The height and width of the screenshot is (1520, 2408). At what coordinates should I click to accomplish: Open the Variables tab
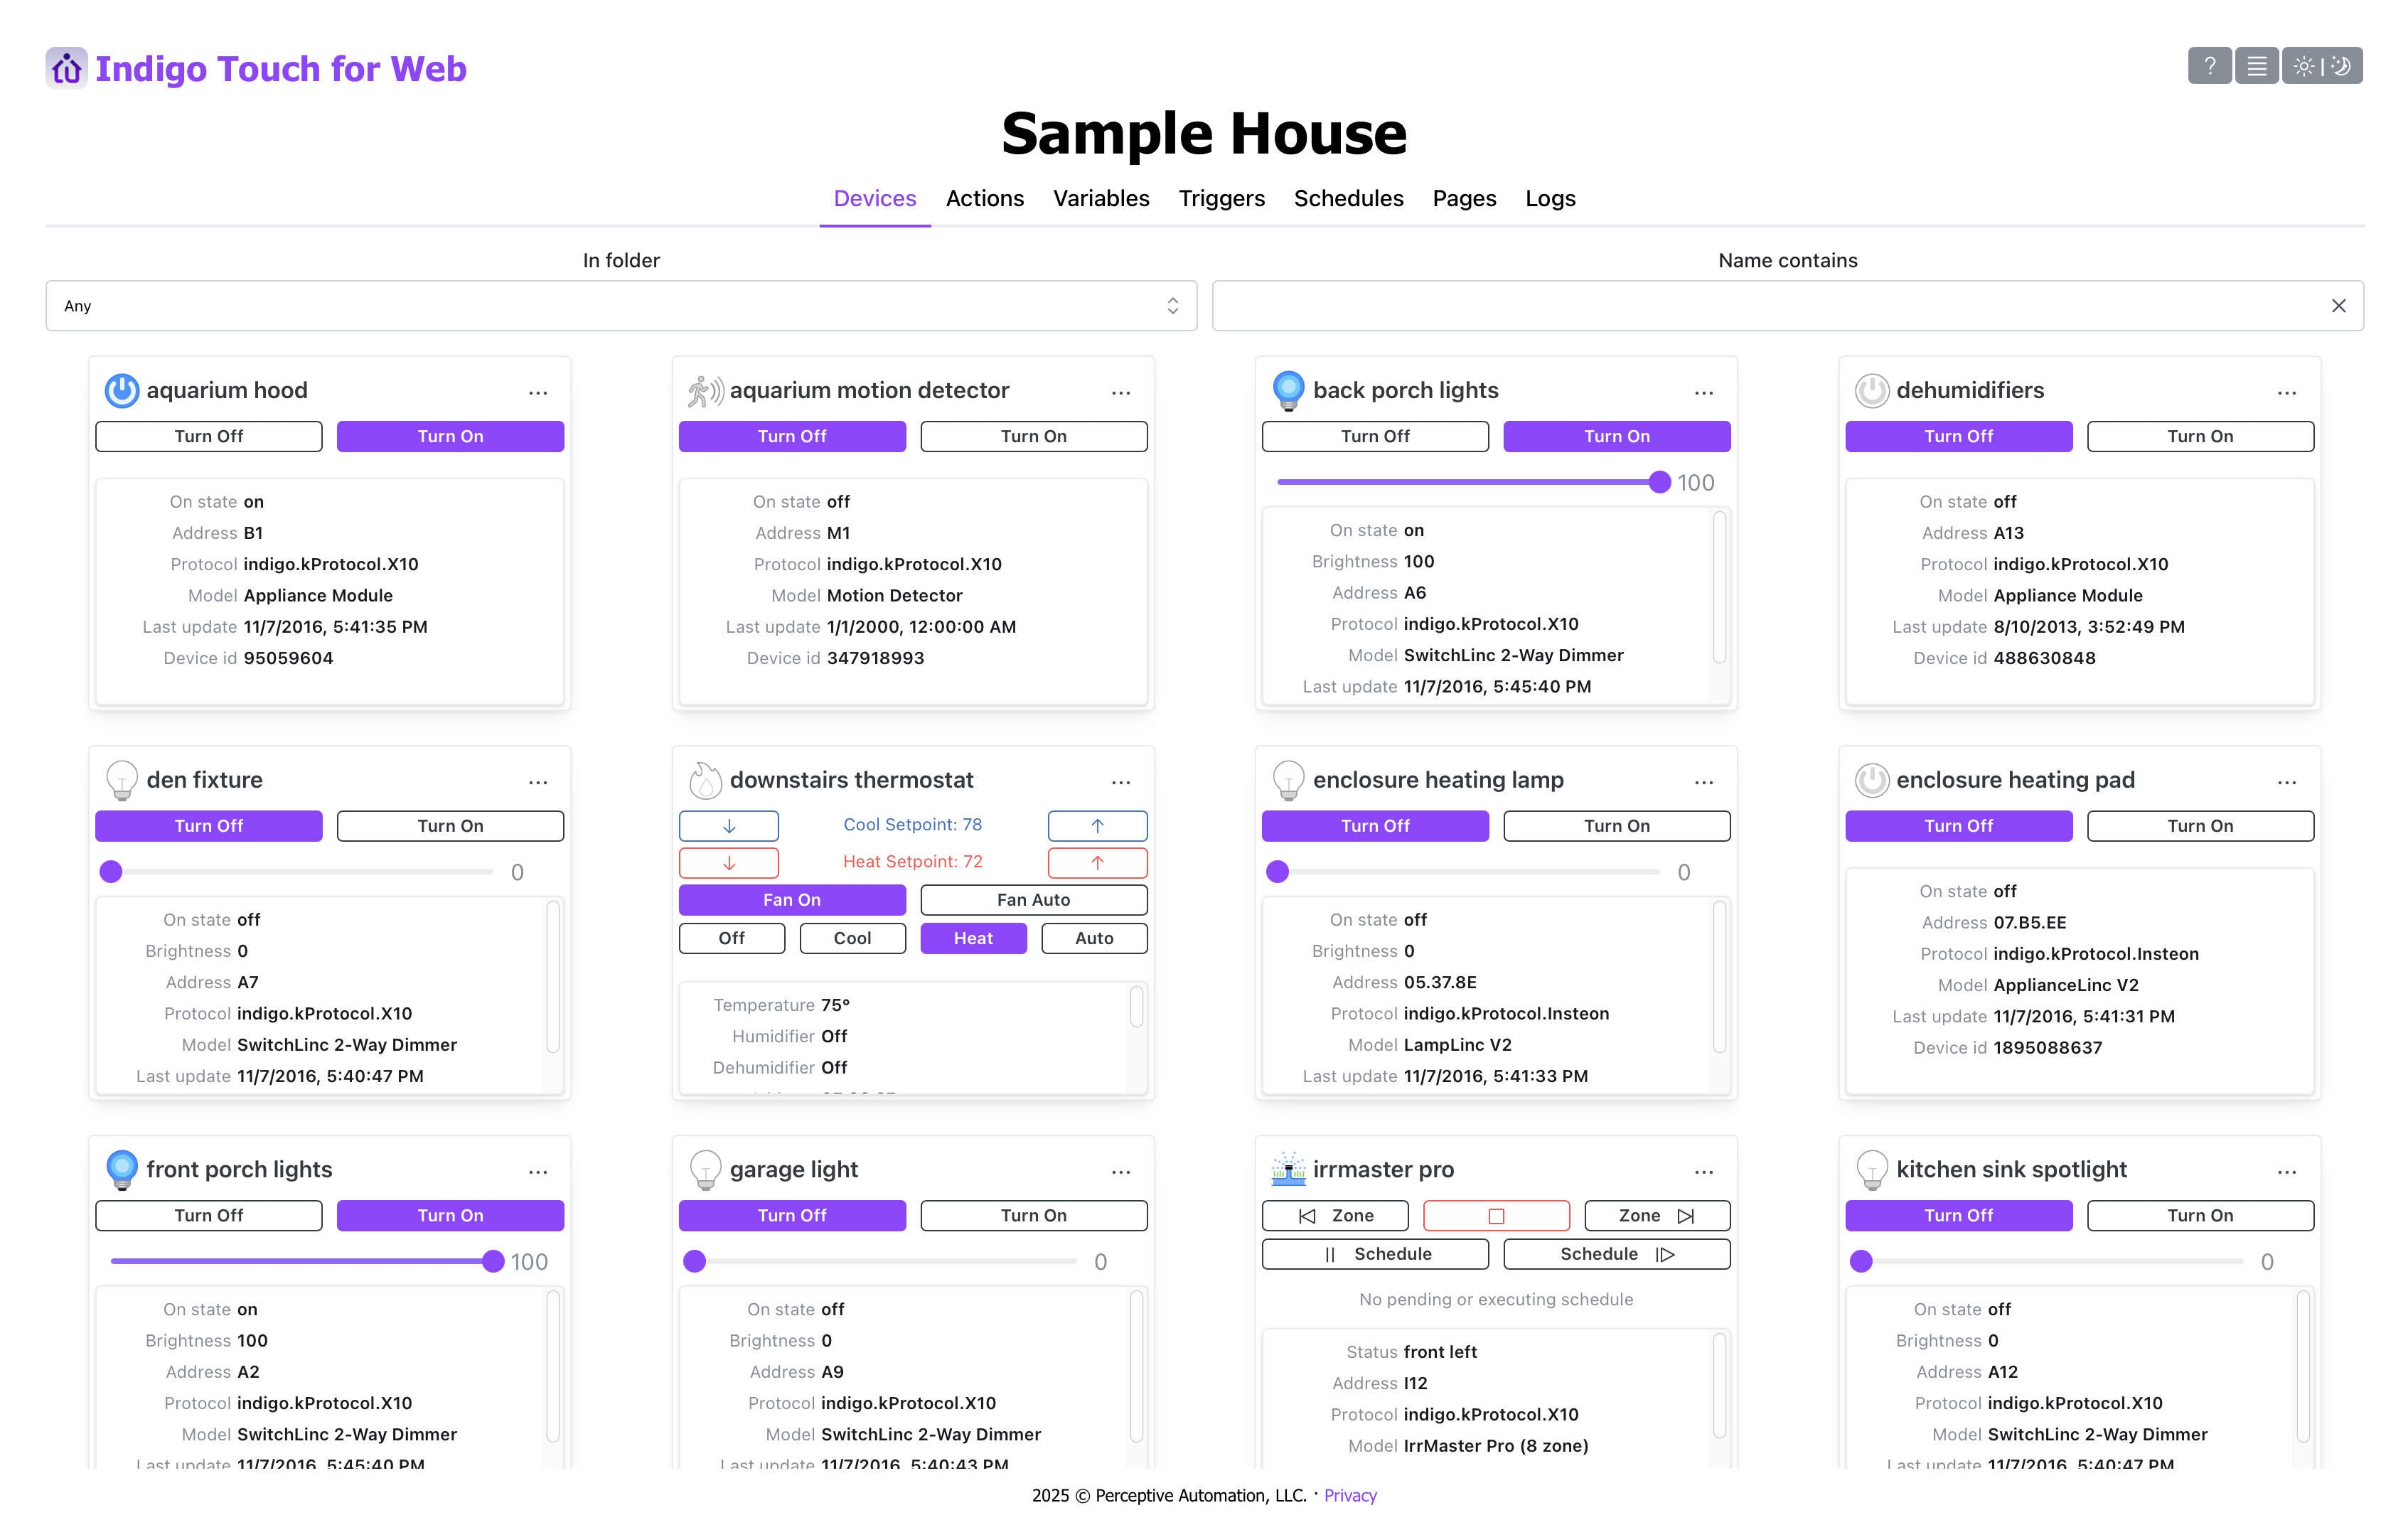point(1101,198)
